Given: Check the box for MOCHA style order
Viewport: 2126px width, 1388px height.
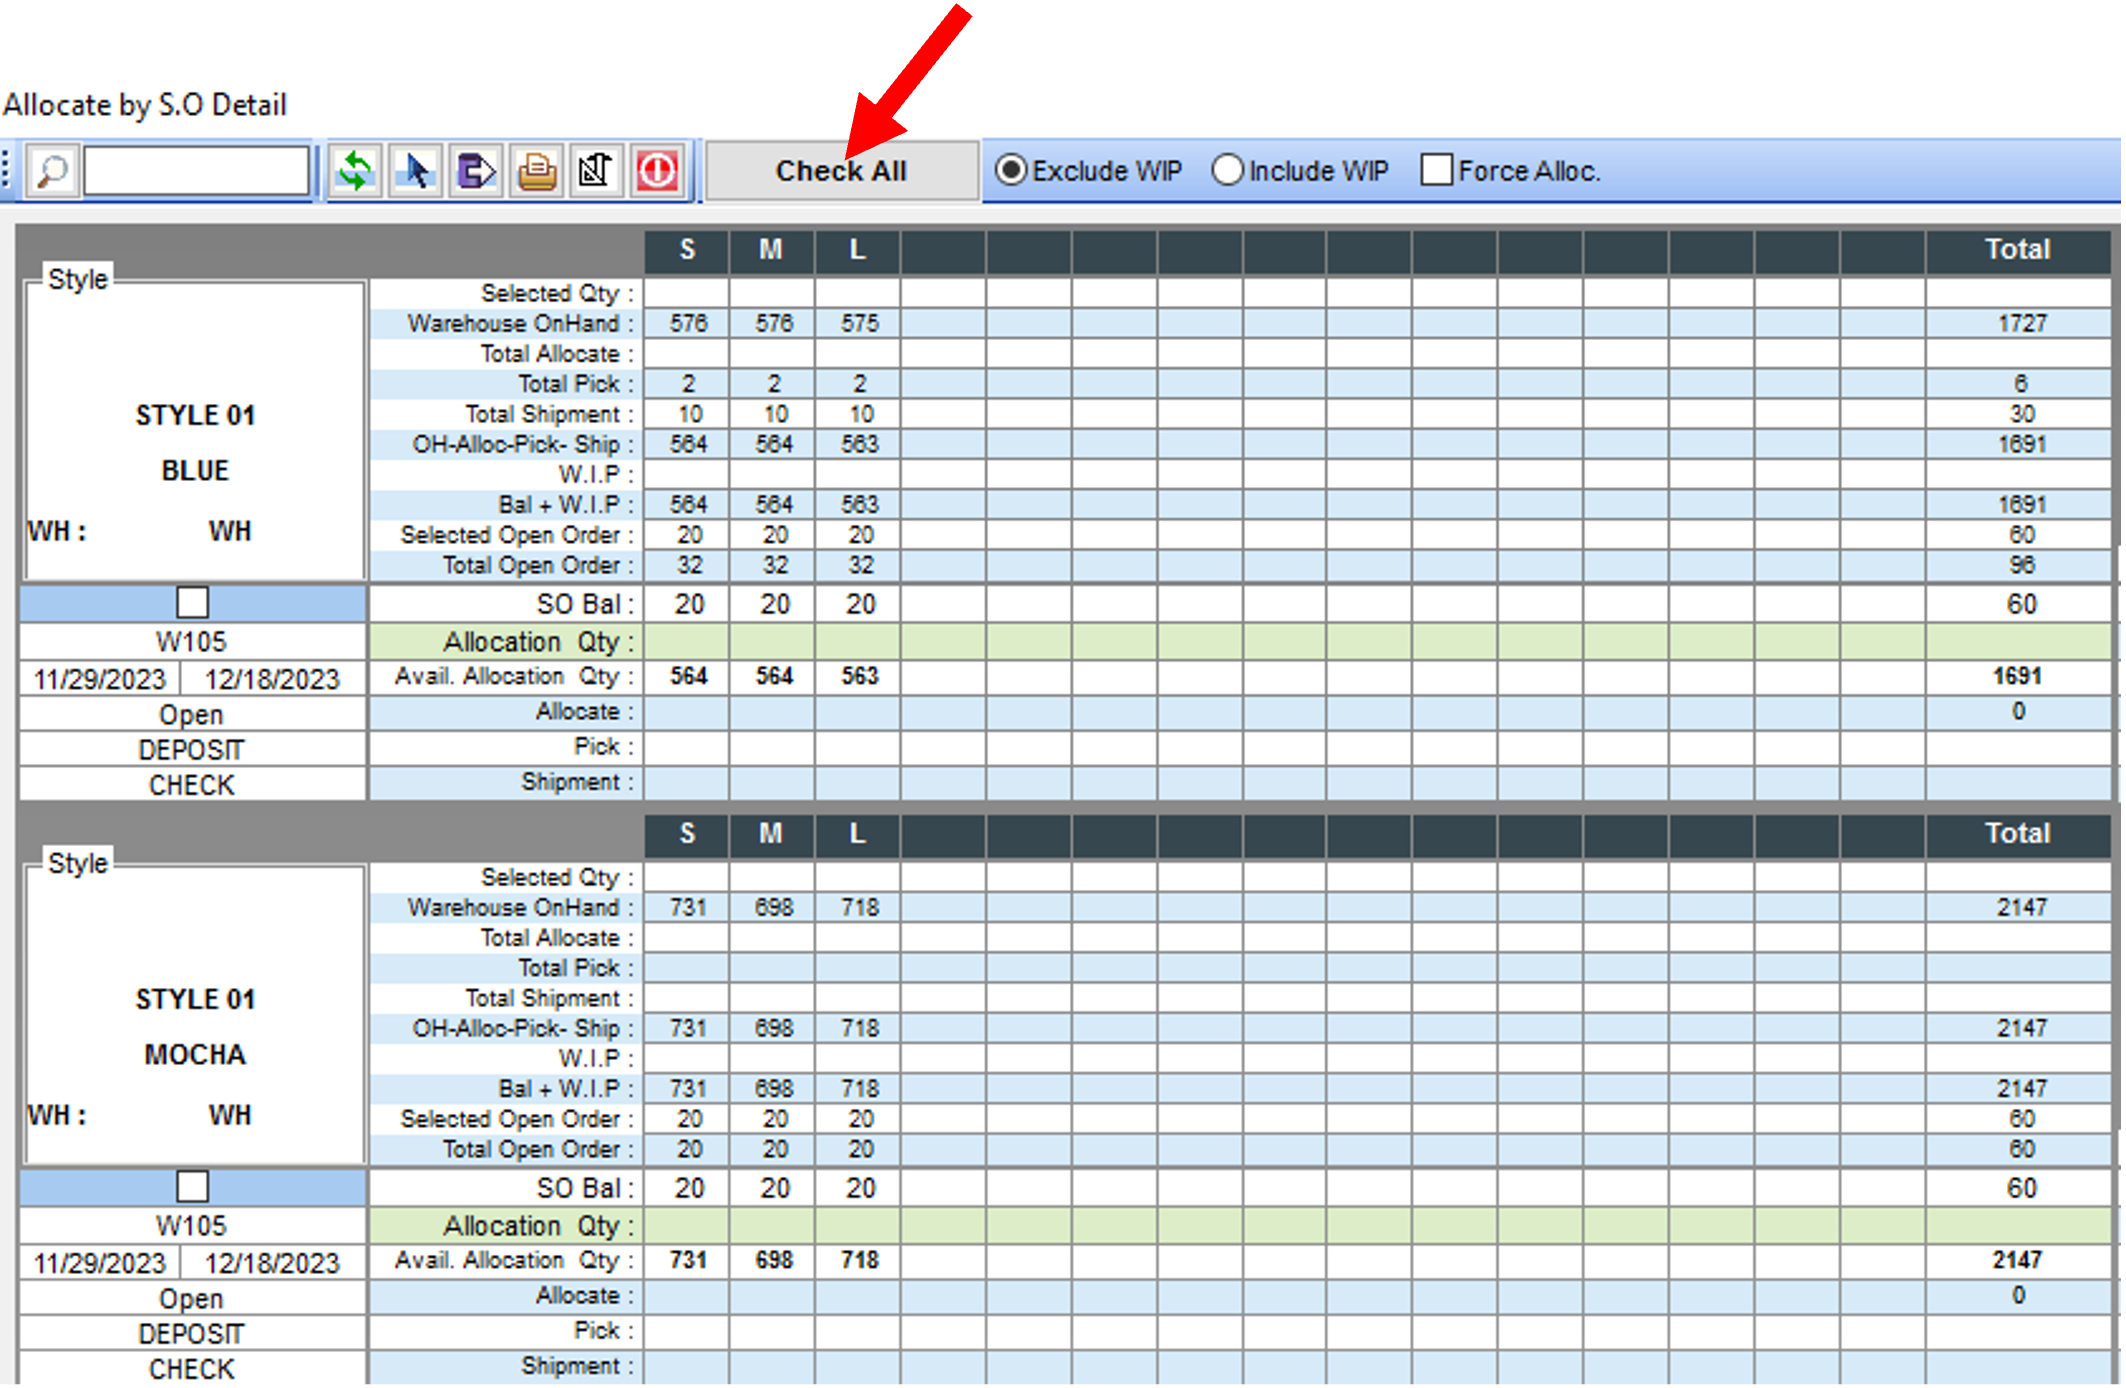Looking at the screenshot, I should tap(192, 1187).
